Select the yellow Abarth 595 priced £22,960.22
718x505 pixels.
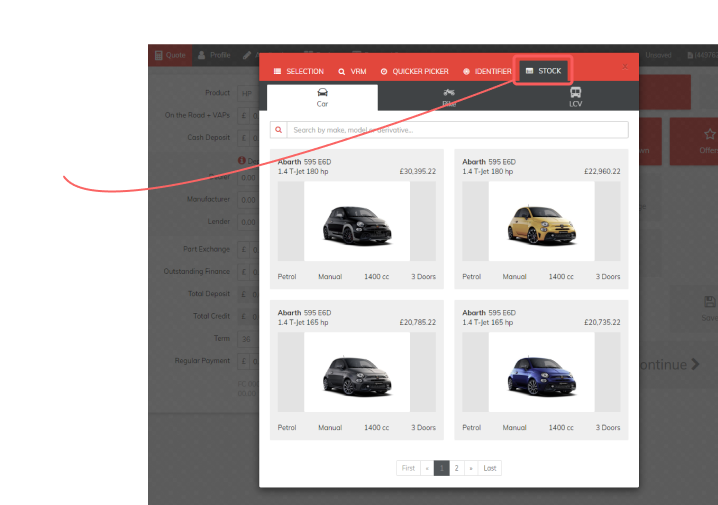coord(541,219)
